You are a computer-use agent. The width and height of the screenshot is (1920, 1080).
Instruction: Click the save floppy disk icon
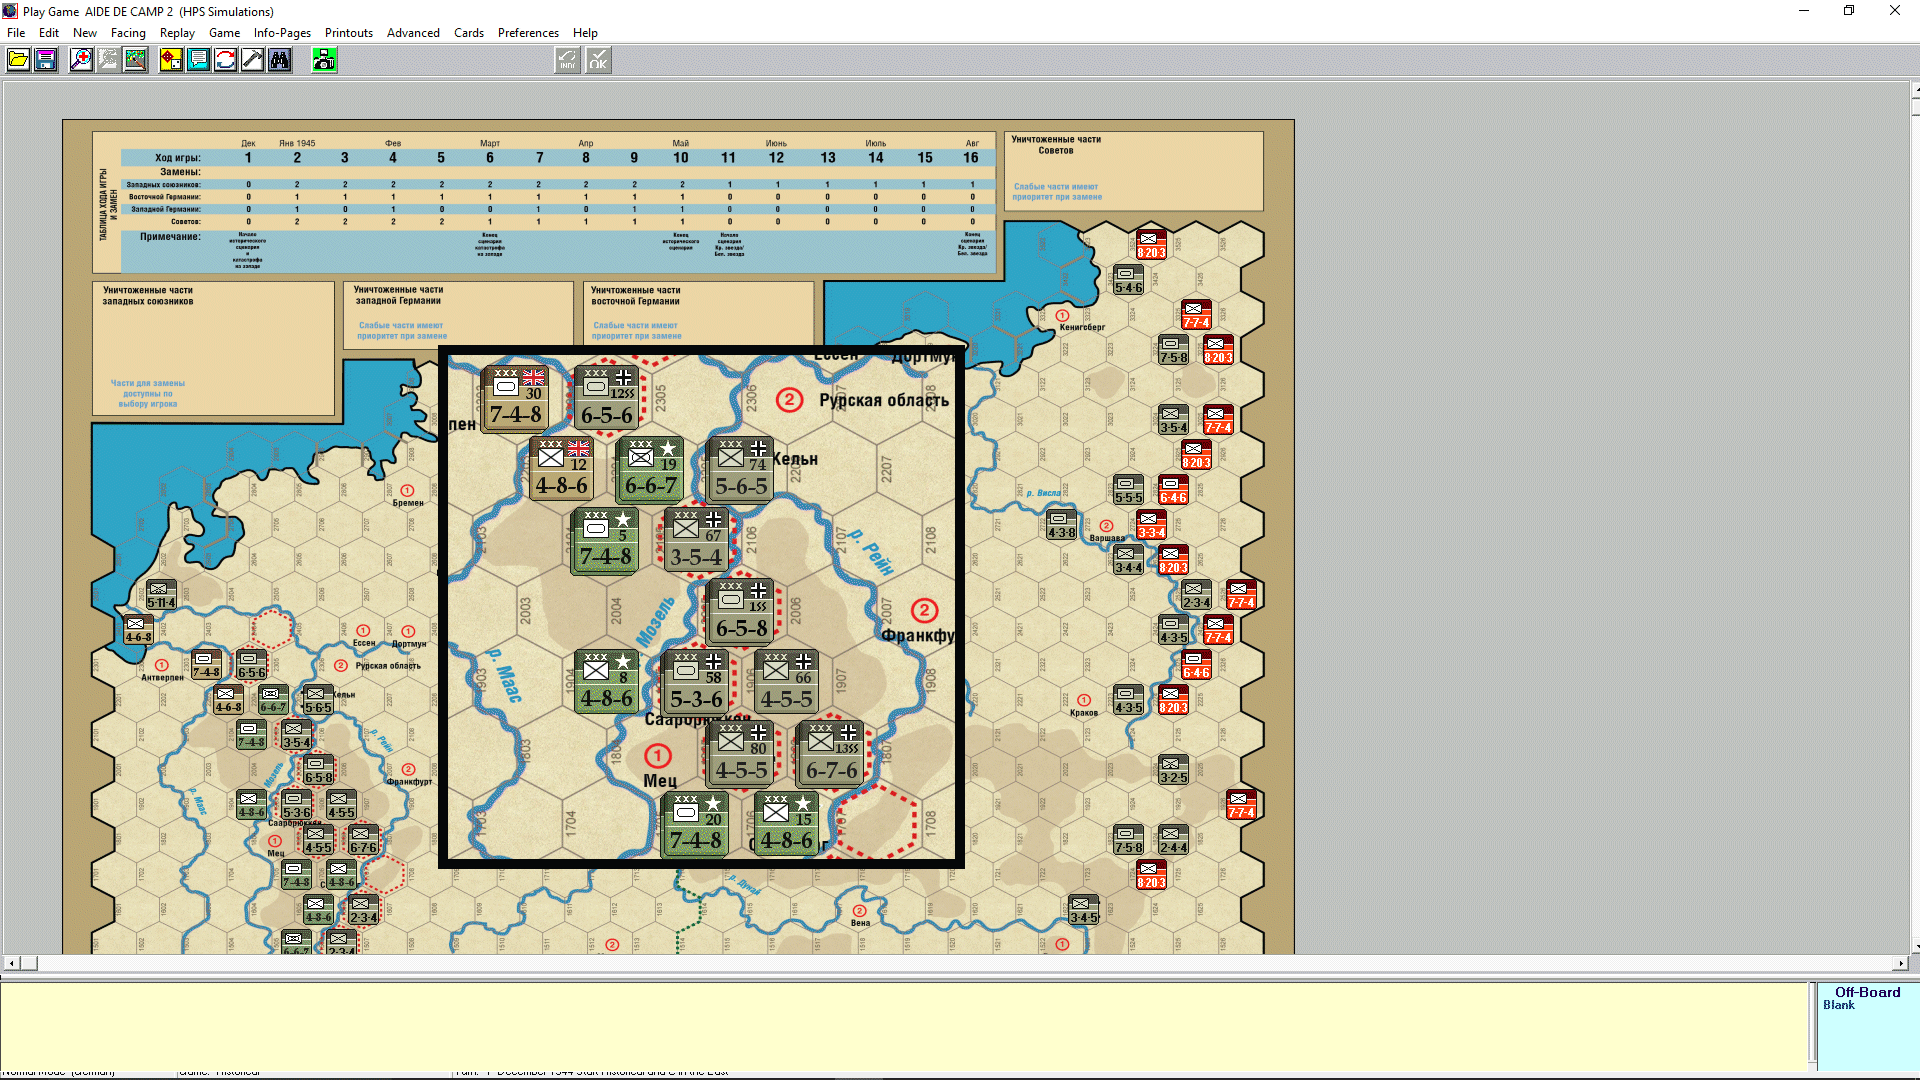coord(46,60)
